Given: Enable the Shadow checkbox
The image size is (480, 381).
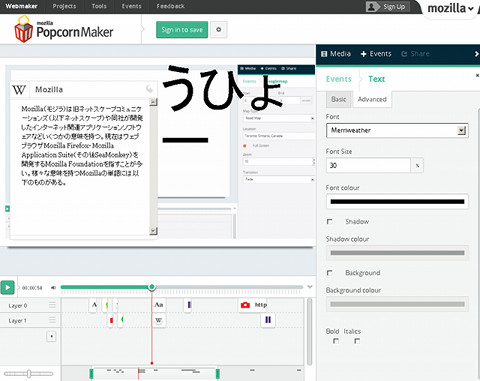Looking at the screenshot, I should point(330,221).
